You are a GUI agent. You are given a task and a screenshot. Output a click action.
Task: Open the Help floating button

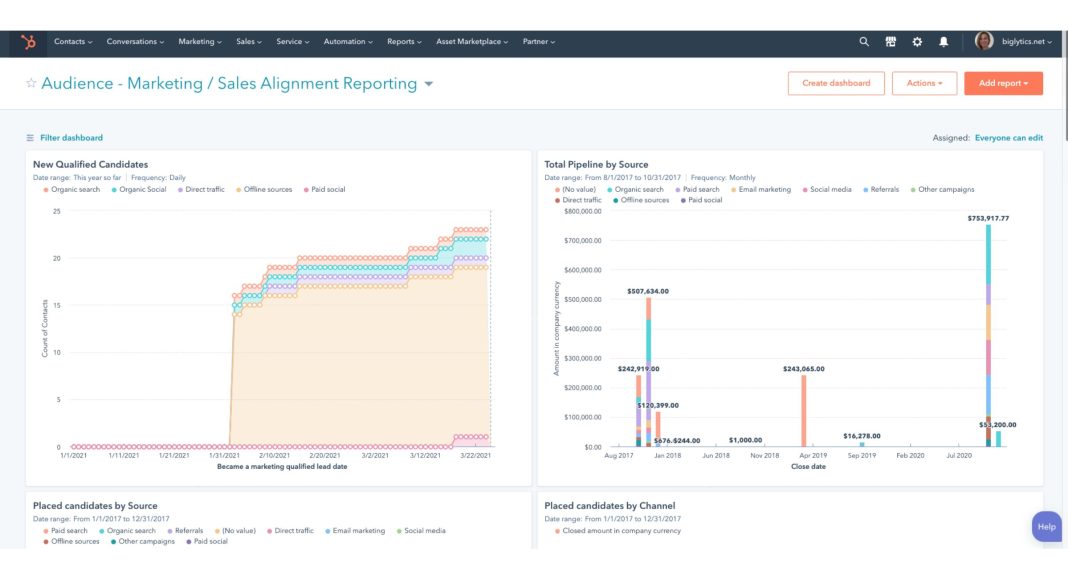1046,526
